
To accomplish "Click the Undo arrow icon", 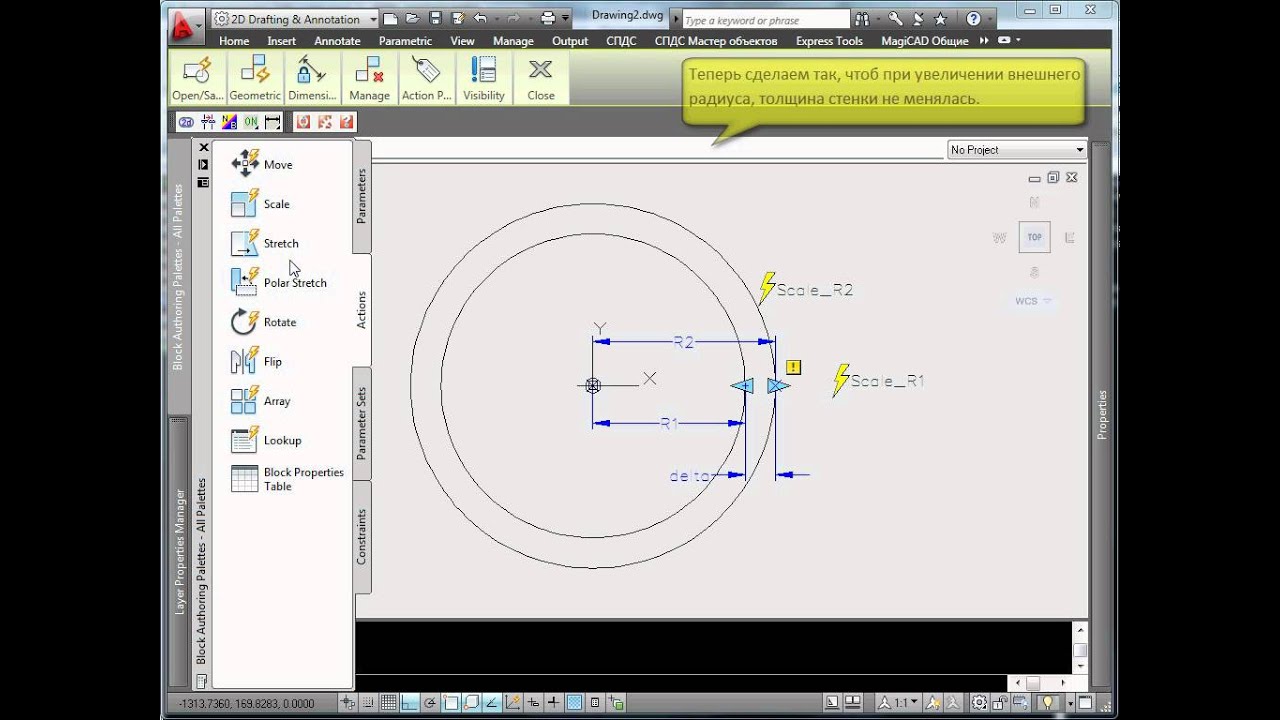I will [479, 19].
